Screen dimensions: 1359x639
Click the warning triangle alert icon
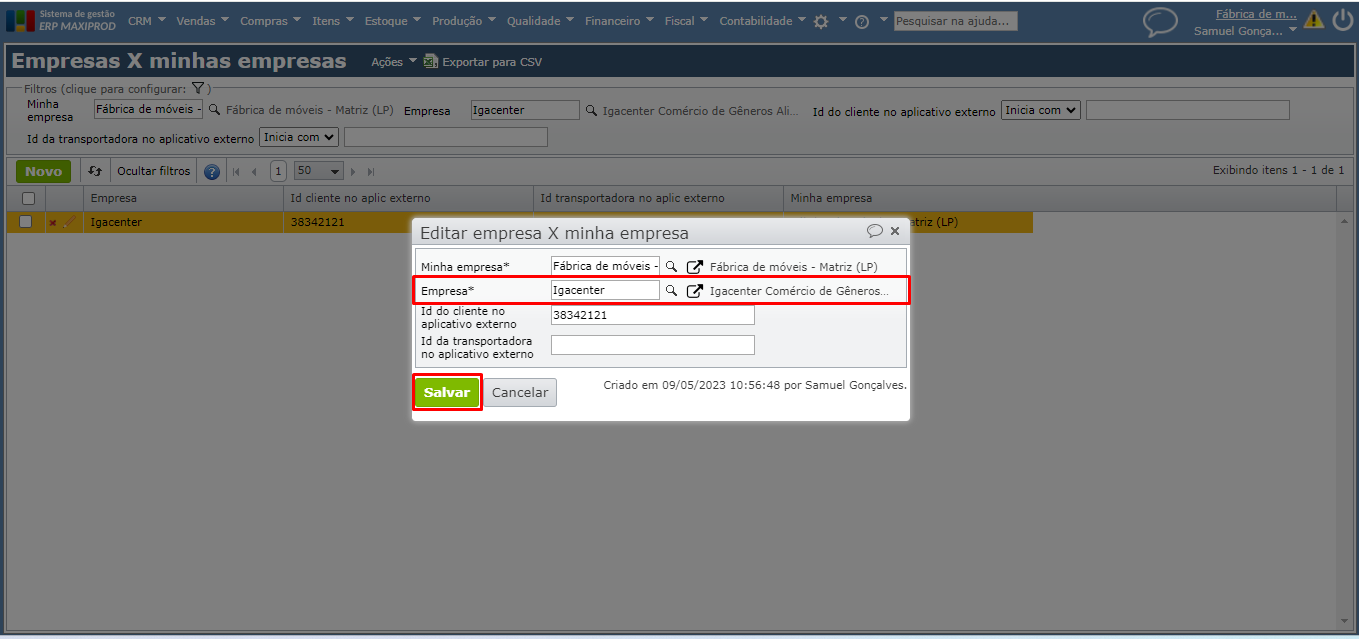1314,20
